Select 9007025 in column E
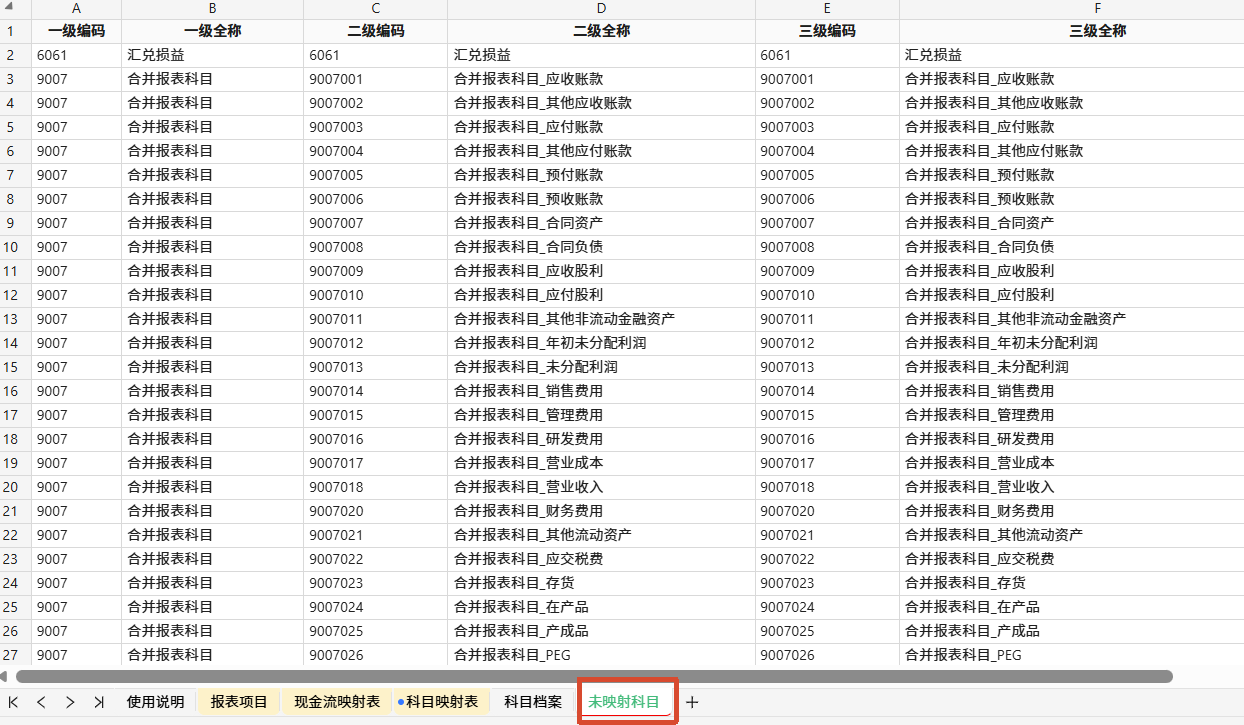1244x725 pixels. 827,631
